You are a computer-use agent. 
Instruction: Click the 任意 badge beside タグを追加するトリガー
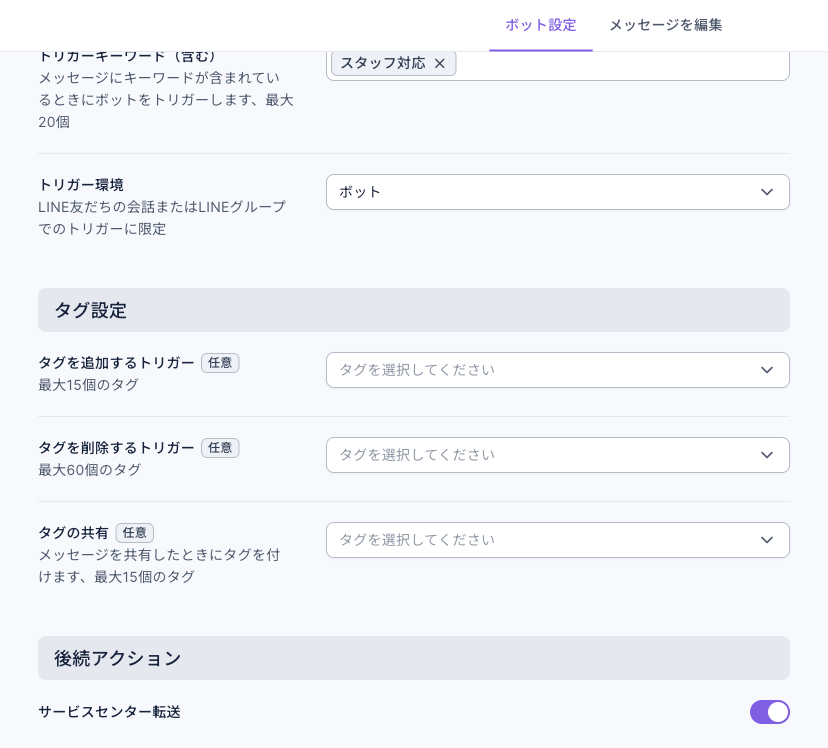pos(220,363)
